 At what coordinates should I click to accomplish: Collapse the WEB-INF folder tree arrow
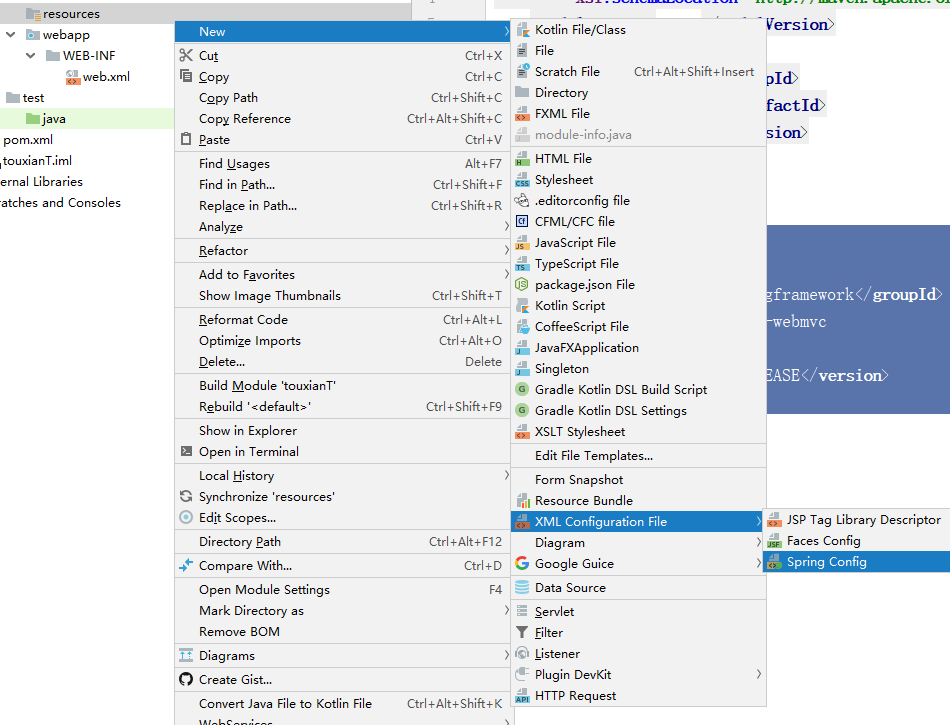pyautogui.click(x=31, y=56)
